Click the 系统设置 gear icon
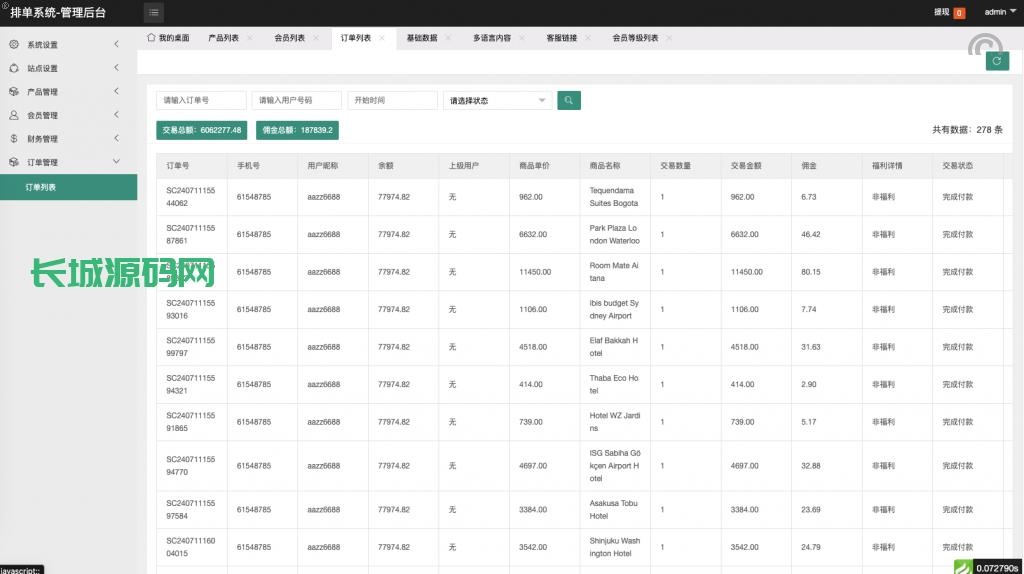Screen dimensions: 1024x574 pos(14,45)
